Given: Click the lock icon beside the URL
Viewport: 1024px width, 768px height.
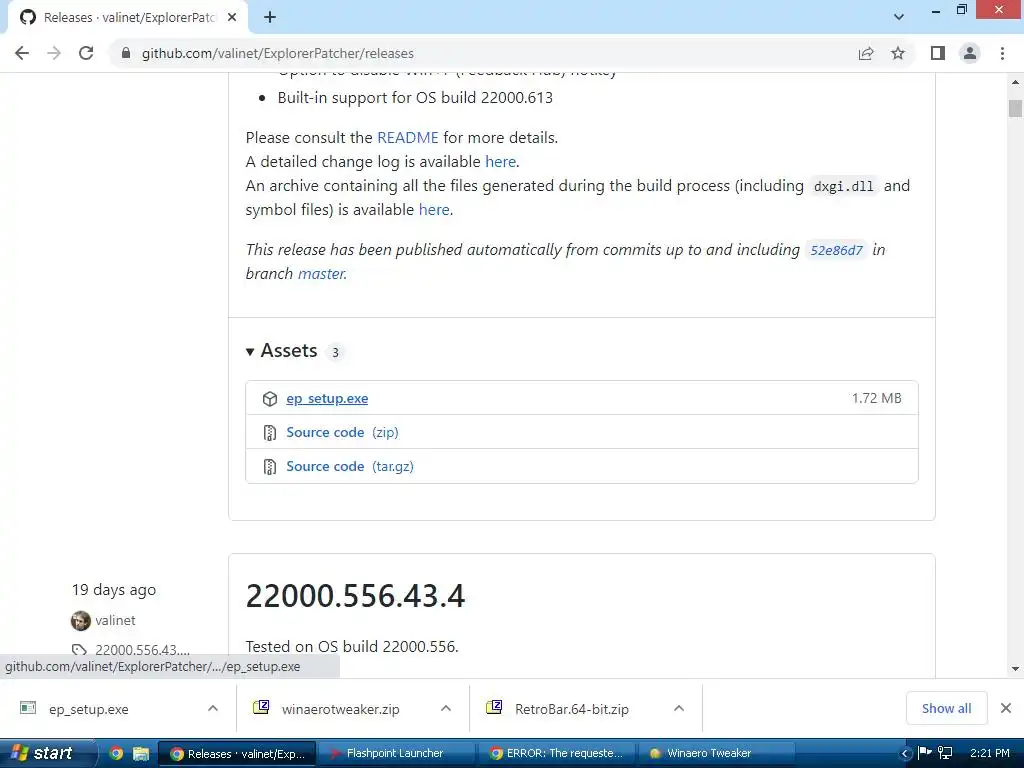Looking at the screenshot, I should [x=126, y=53].
